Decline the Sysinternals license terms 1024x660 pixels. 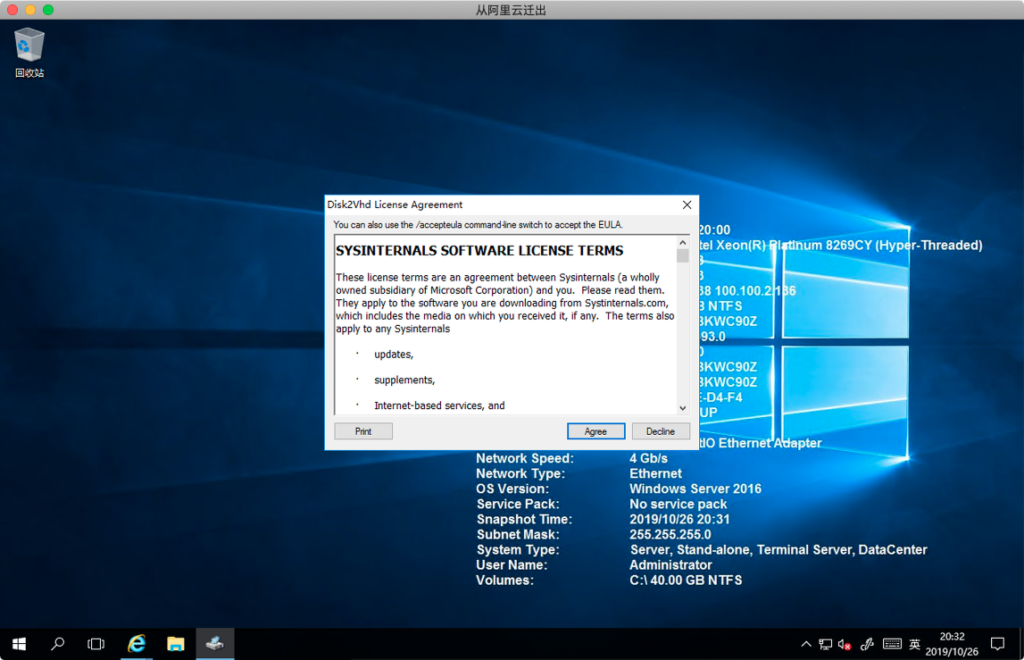pyautogui.click(x=660, y=431)
